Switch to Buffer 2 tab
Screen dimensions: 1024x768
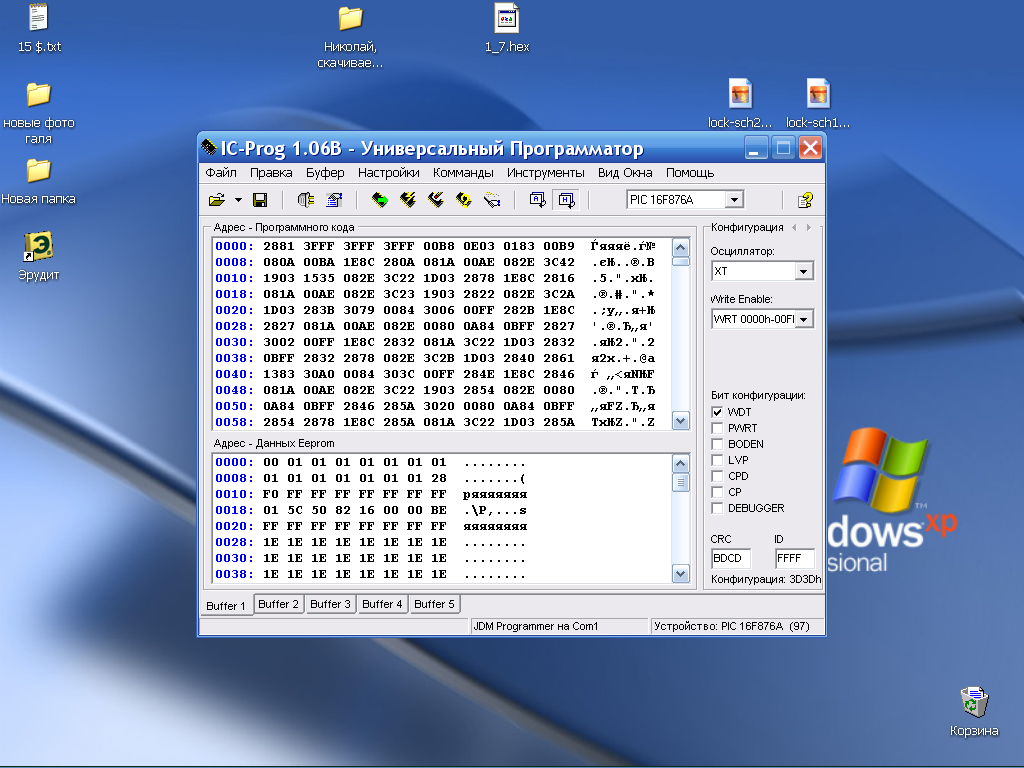click(278, 604)
